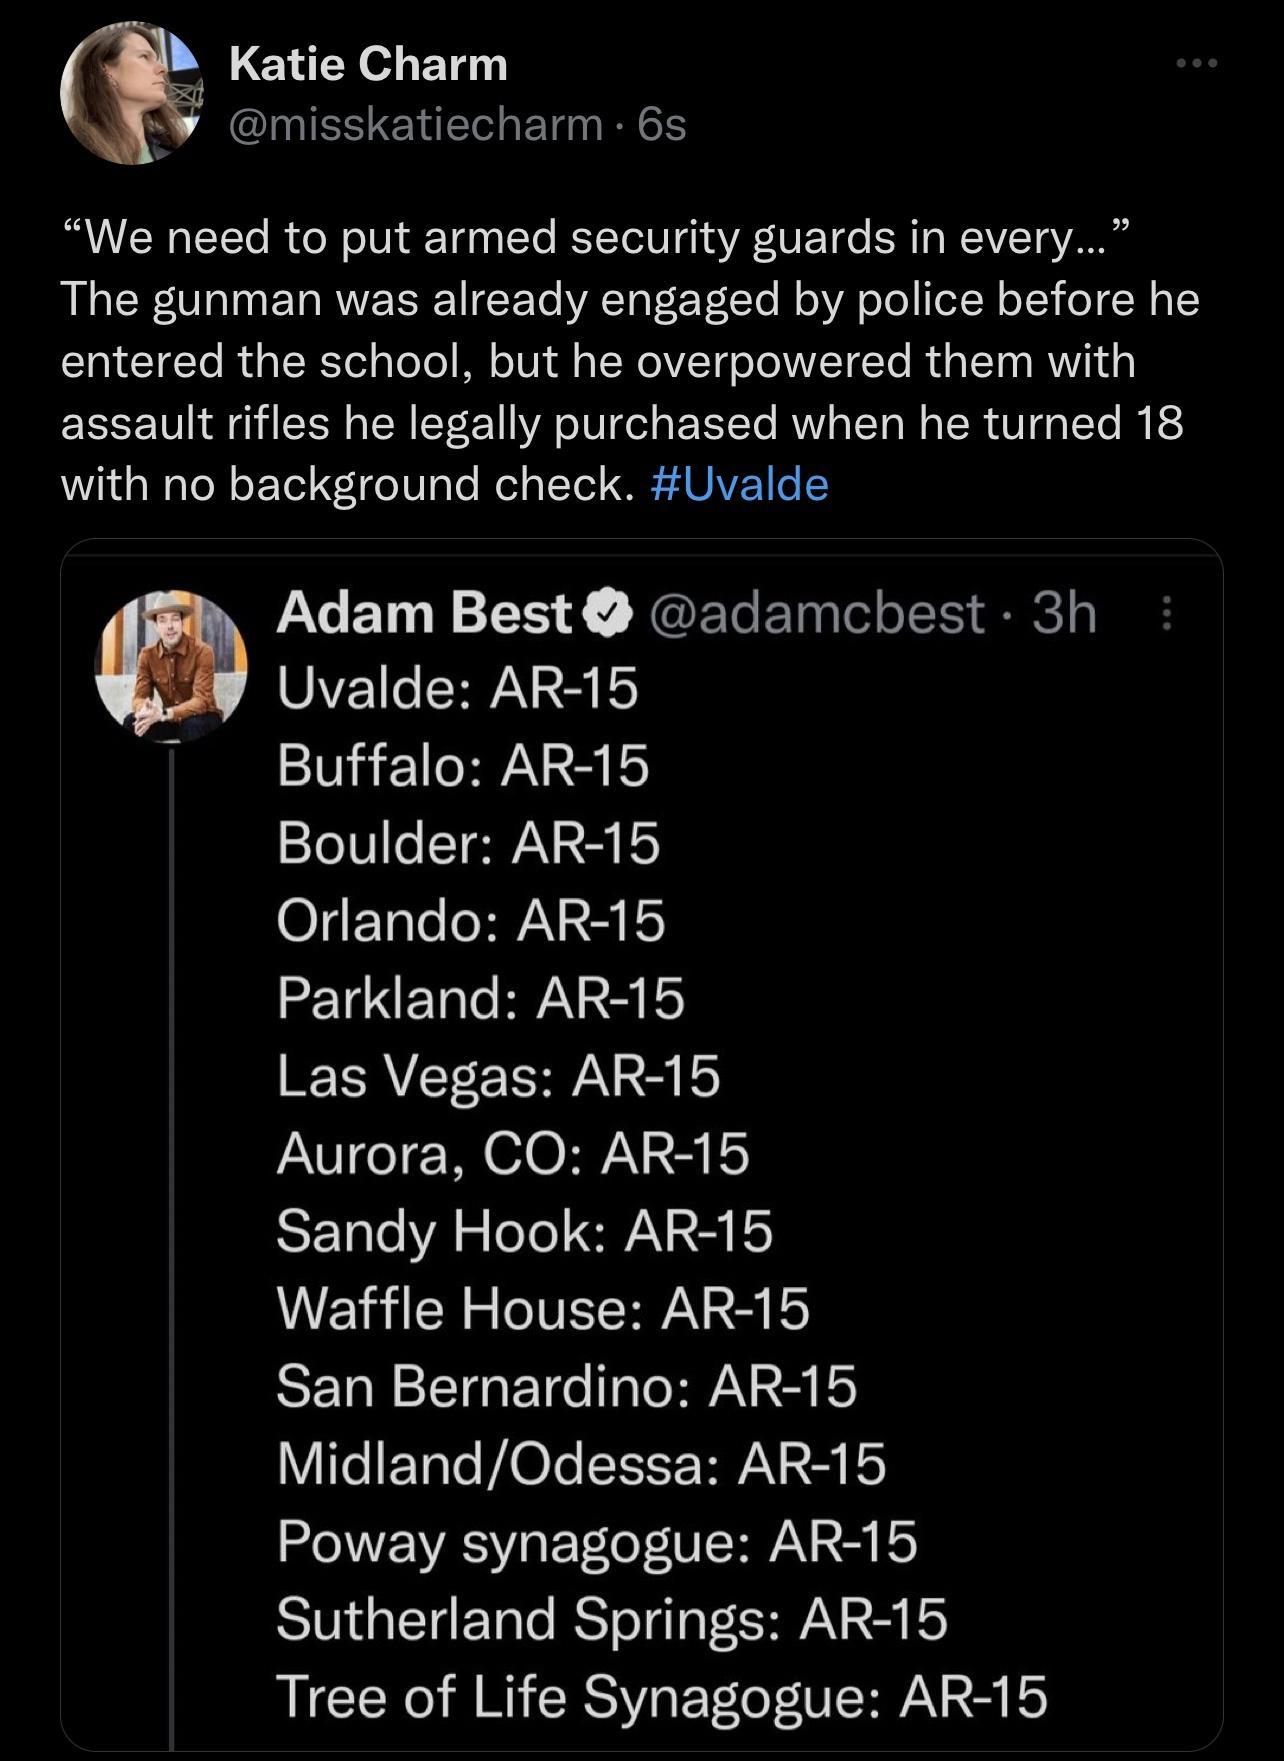Viewport: 1284px width, 1761px height.
Task: Click the "Midland/Odessa: AR-15" line
Action: click(581, 1464)
